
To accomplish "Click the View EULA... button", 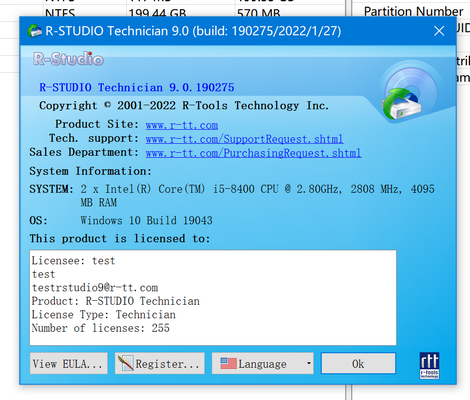I will pos(68,363).
